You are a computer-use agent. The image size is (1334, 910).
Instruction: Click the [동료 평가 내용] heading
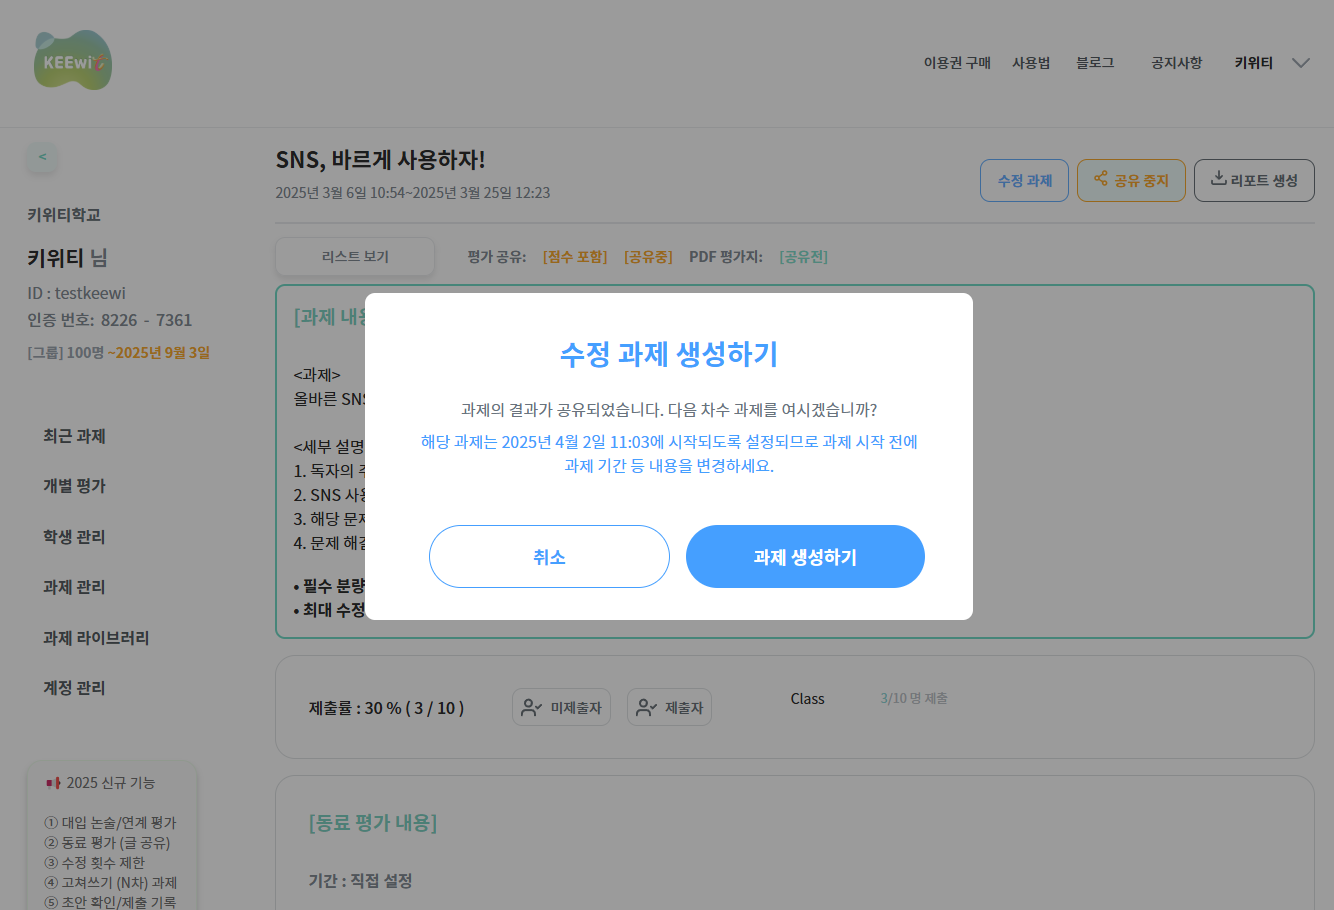click(373, 823)
